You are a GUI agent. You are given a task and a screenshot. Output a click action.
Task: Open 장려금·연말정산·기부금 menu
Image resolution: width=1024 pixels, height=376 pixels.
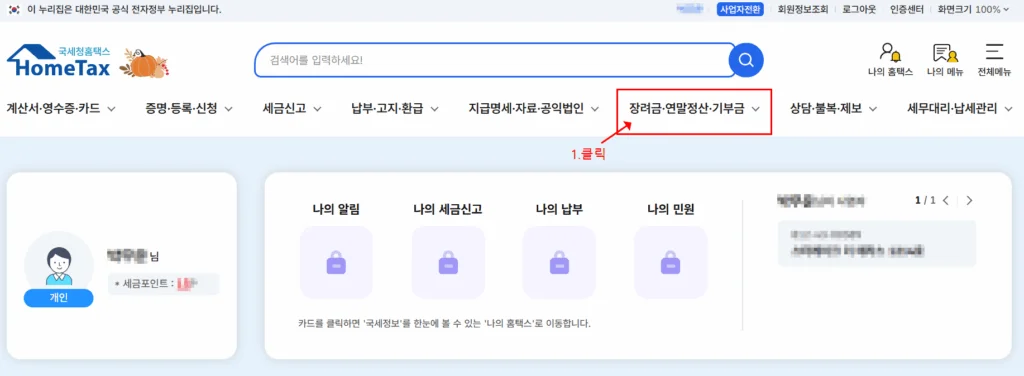tap(695, 109)
